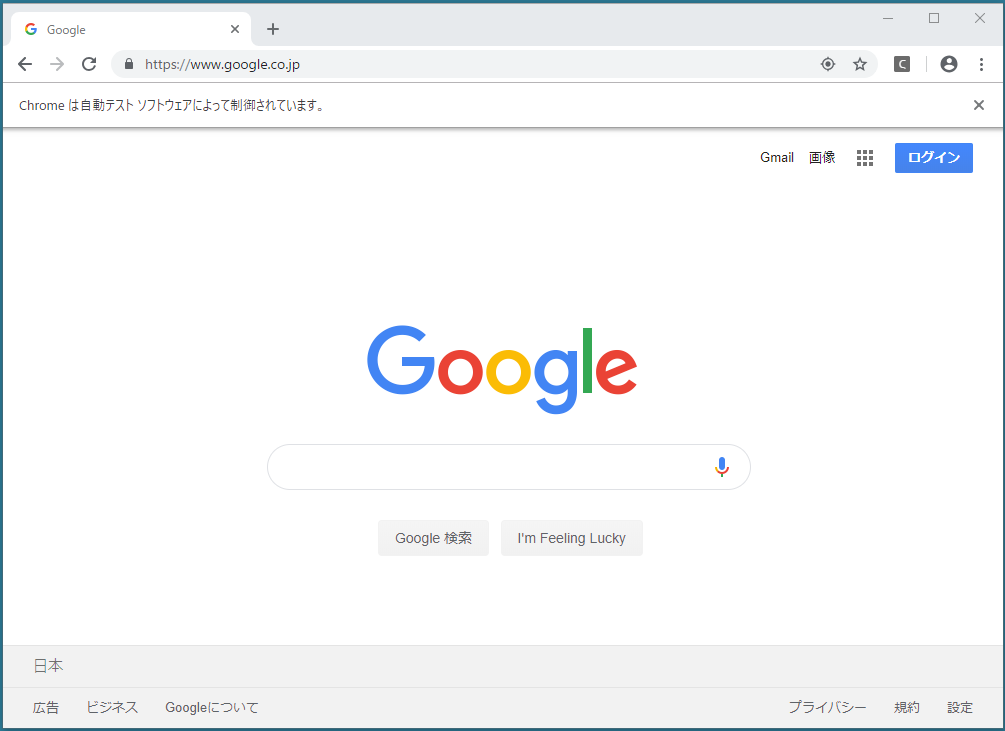Viewport: 1005px width, 731px height.
Task: Click I'm Feeling Lucky
Action: (571, 538)
